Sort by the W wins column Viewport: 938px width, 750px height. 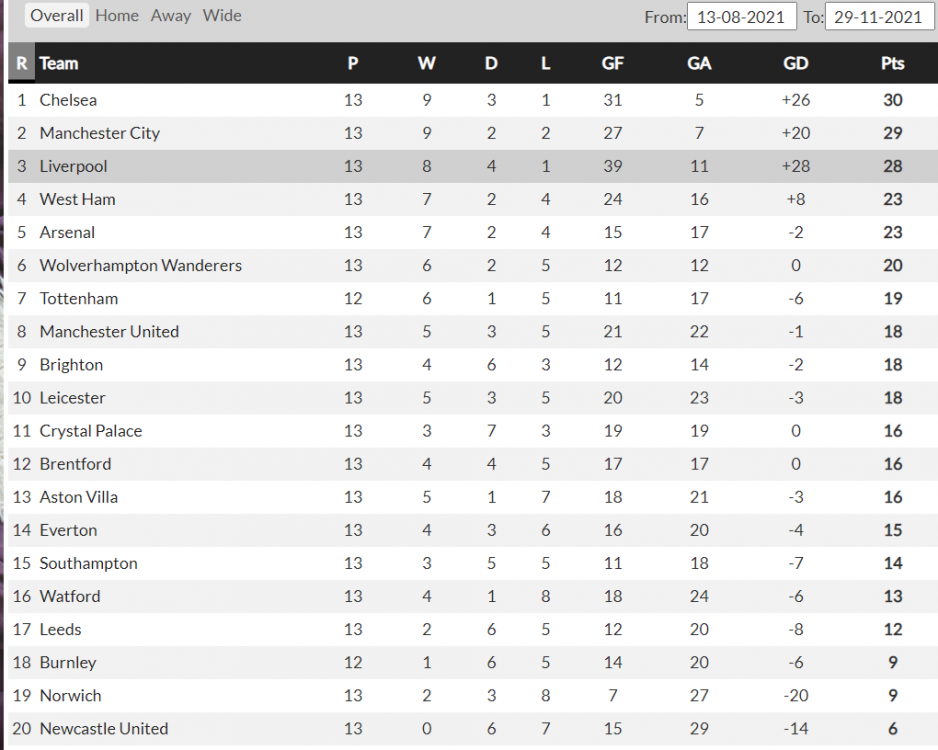pos(427,63)
